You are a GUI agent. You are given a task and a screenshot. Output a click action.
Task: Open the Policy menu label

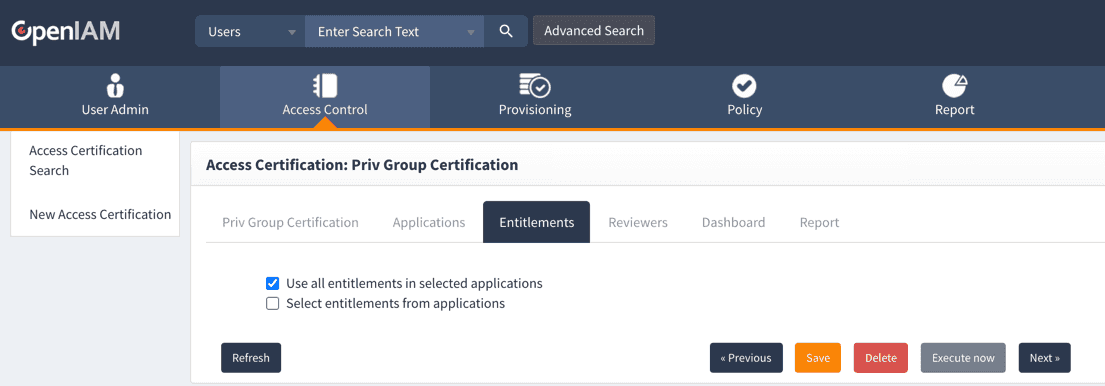tap(745, 110)
